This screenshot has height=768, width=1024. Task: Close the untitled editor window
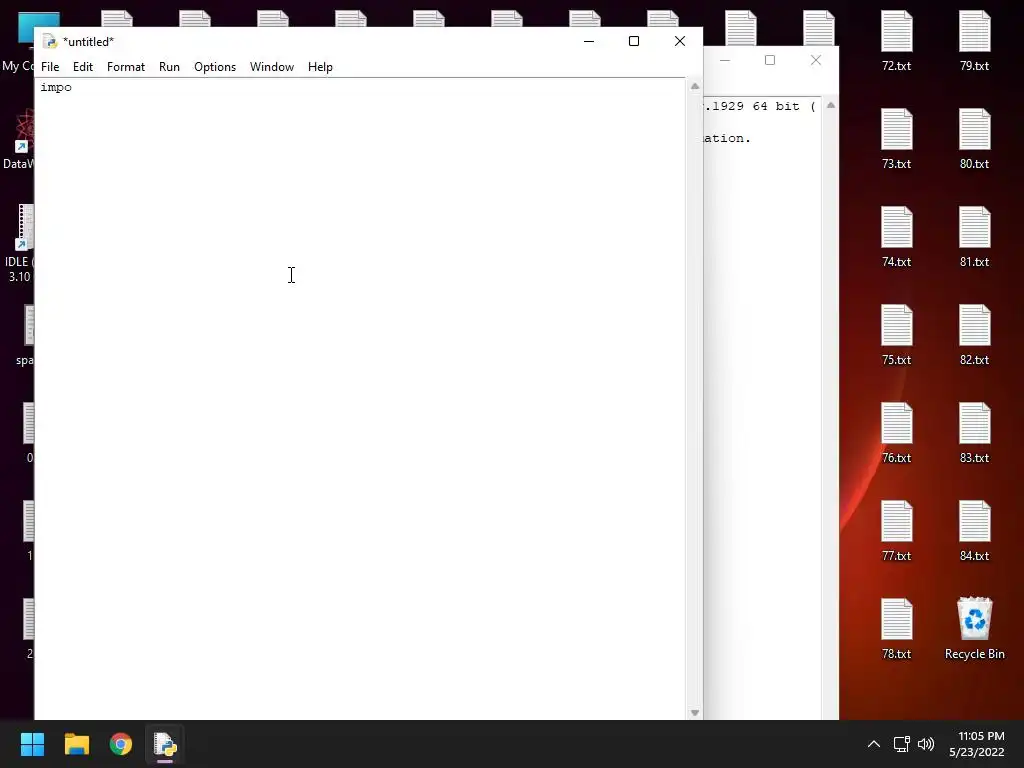coord(680,41)
